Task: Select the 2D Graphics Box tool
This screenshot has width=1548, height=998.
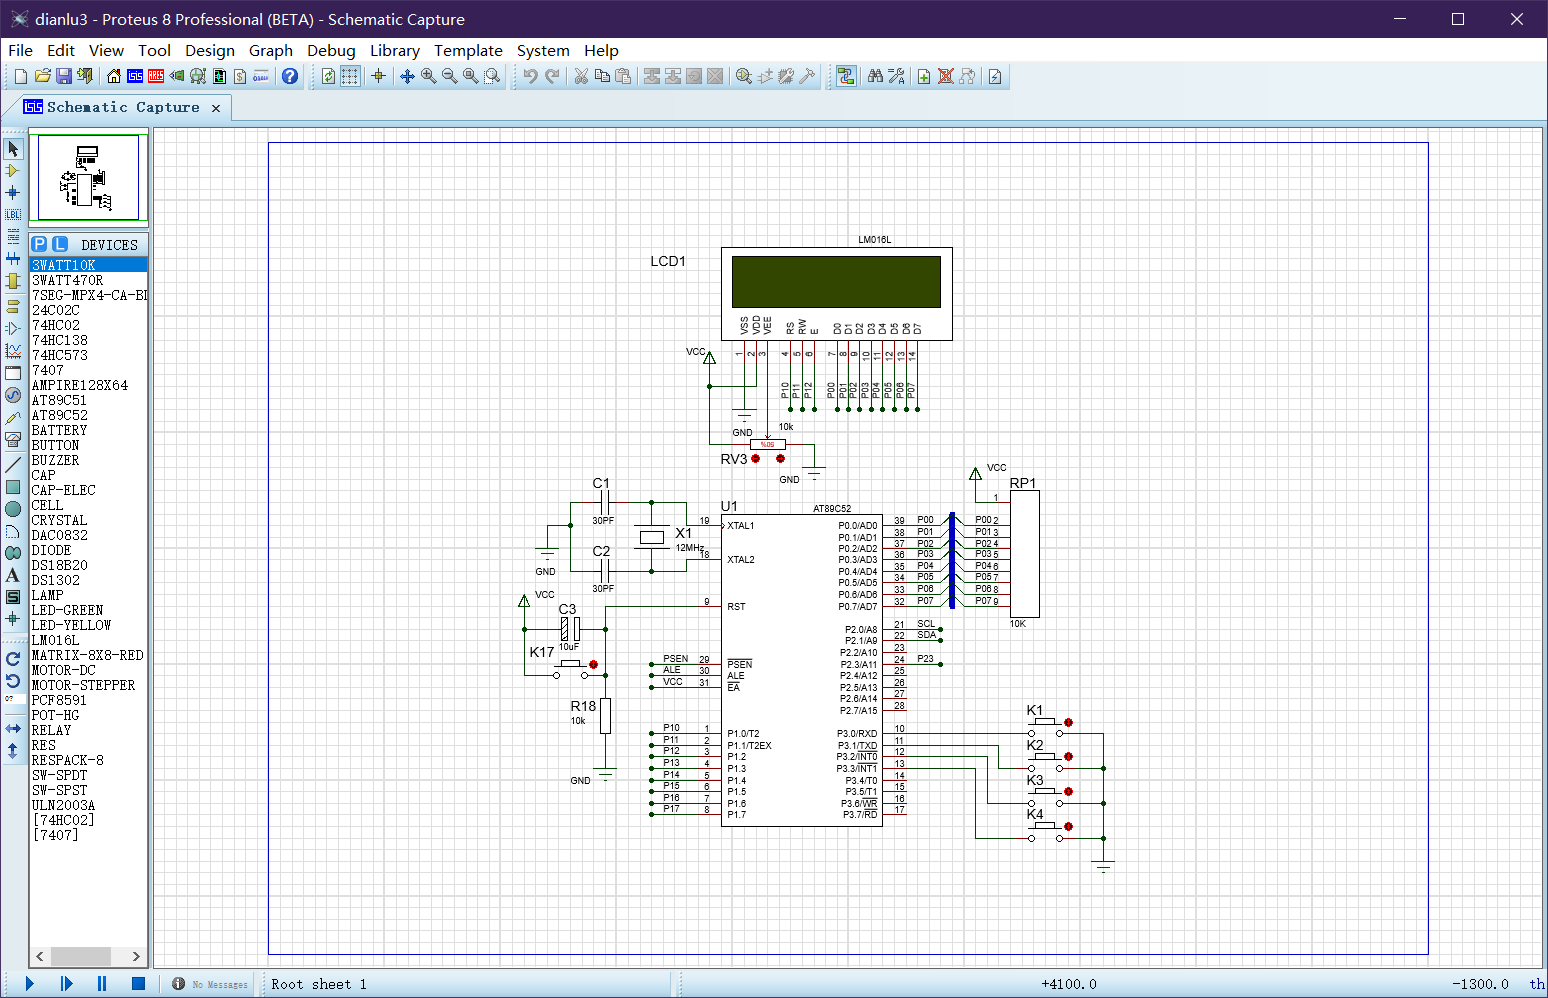Action: pyautogui.click(x=13, y=487)
